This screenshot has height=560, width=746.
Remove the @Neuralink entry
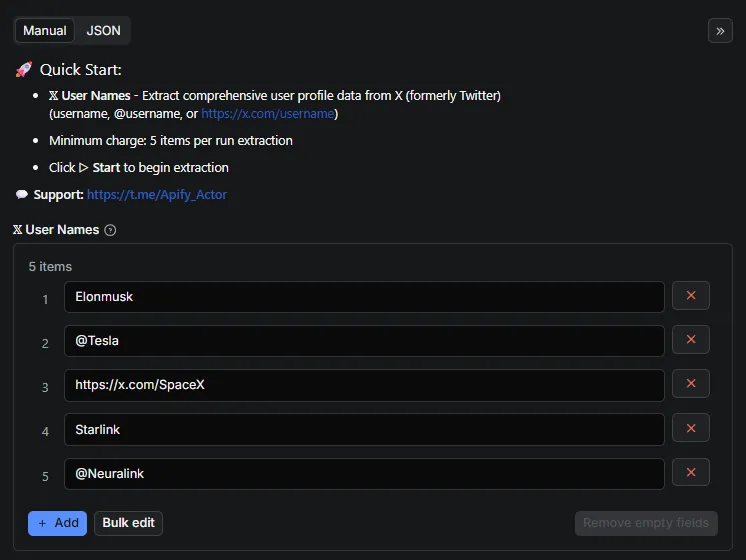click(691, 473)
